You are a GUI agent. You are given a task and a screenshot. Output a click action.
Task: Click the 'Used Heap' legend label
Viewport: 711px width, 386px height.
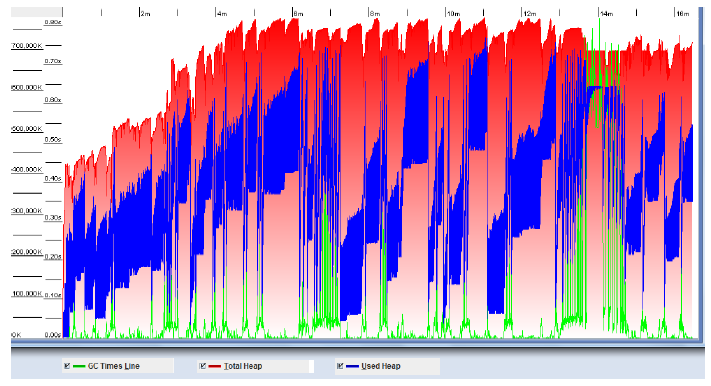381,366
